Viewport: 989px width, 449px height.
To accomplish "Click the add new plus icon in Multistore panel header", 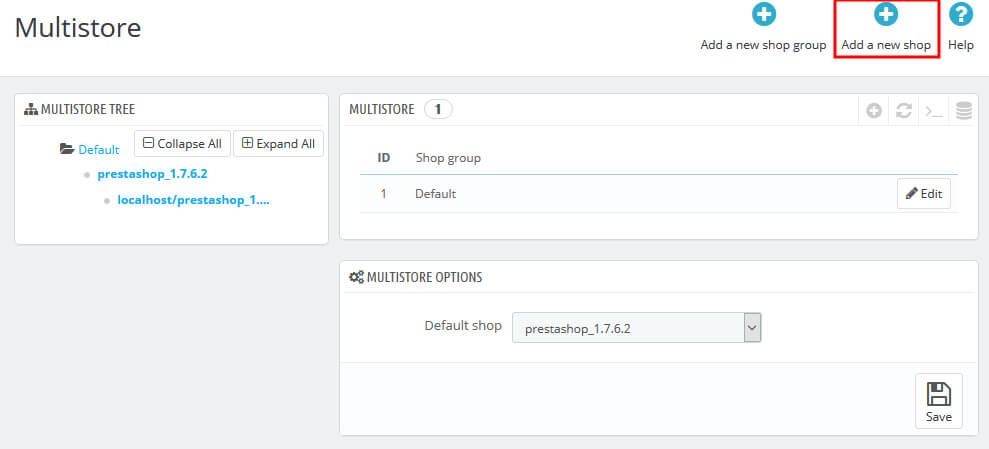I will 874,111.
